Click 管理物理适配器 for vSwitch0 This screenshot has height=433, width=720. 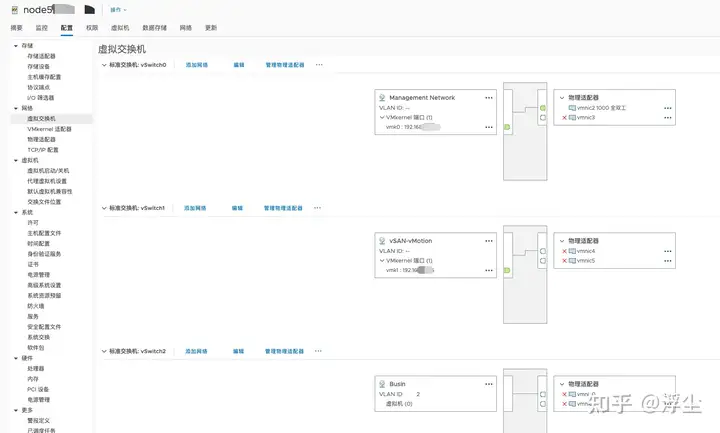click(x=285, y=65)
